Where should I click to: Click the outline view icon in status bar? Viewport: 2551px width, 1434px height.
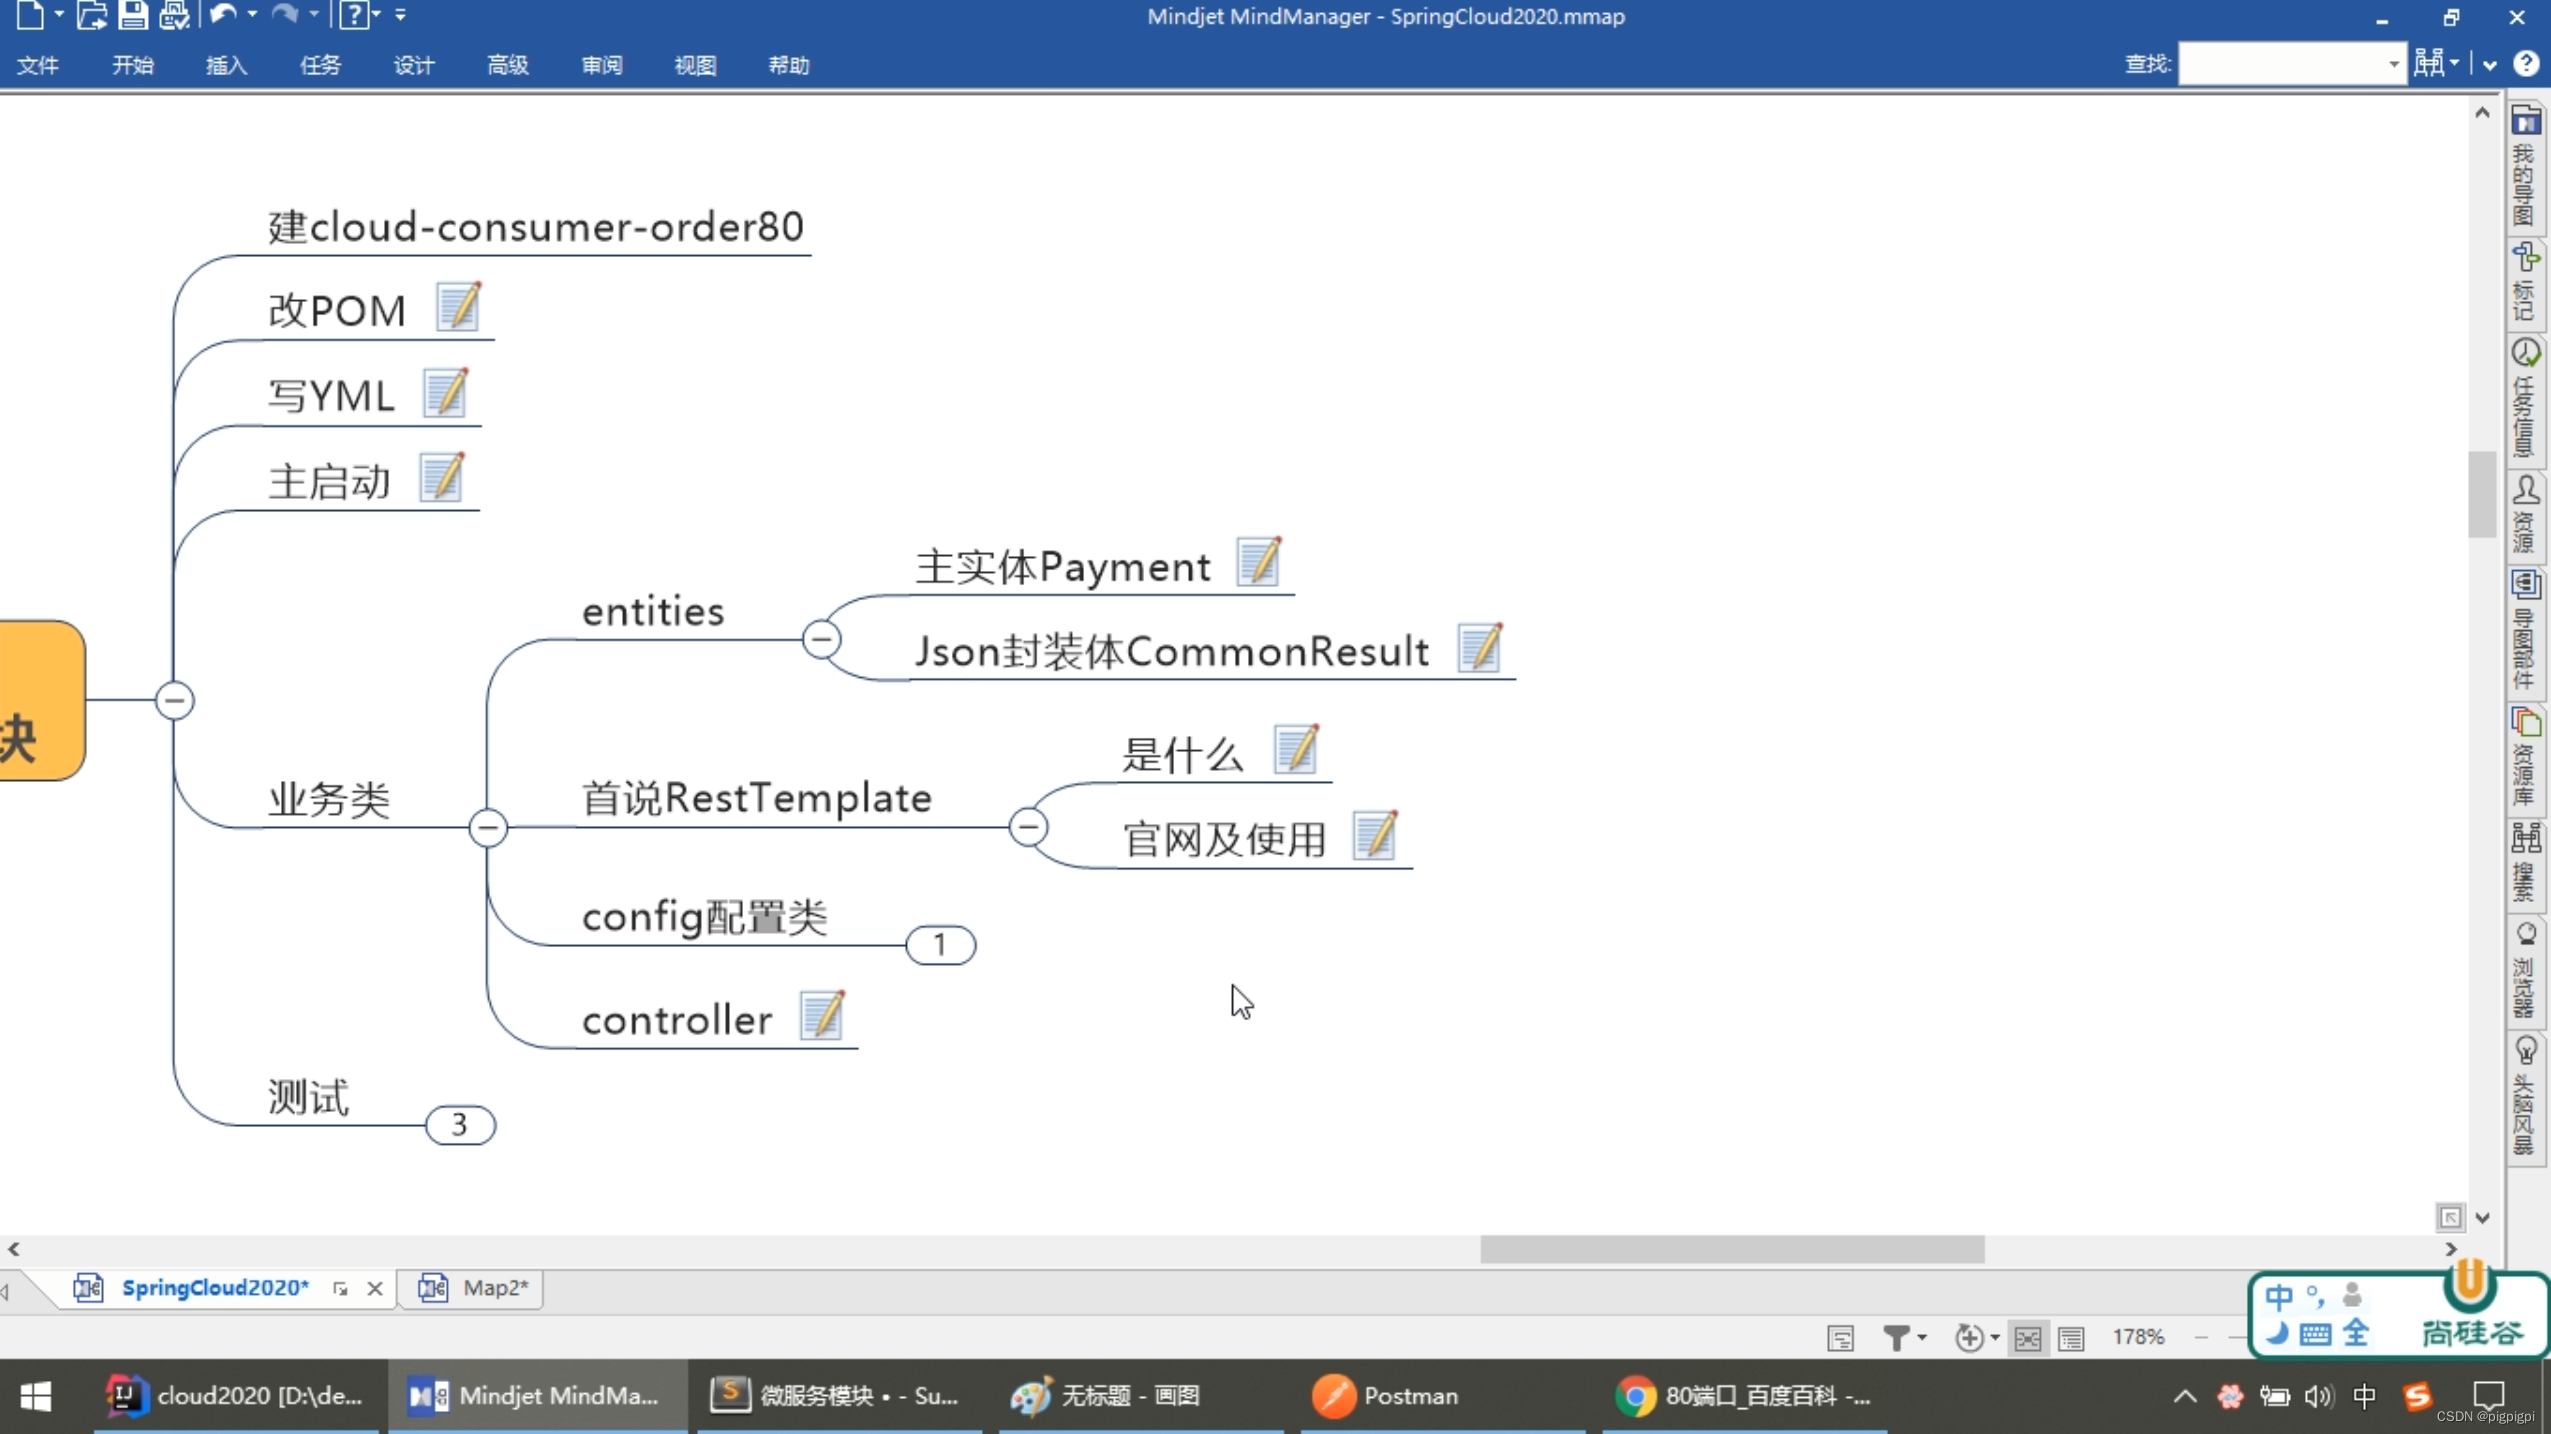[1840, 1337]
